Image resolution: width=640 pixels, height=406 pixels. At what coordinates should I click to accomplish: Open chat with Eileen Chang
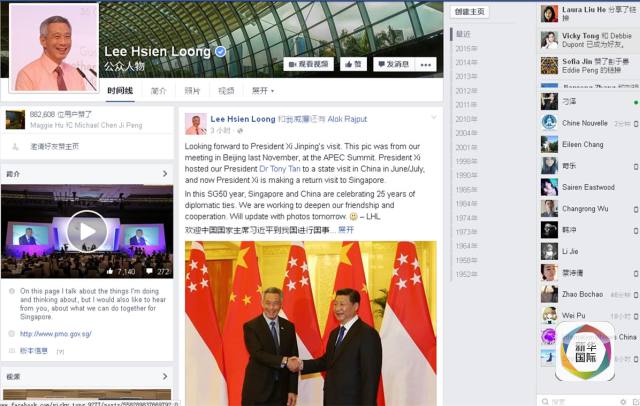click(x=588, y=144)
